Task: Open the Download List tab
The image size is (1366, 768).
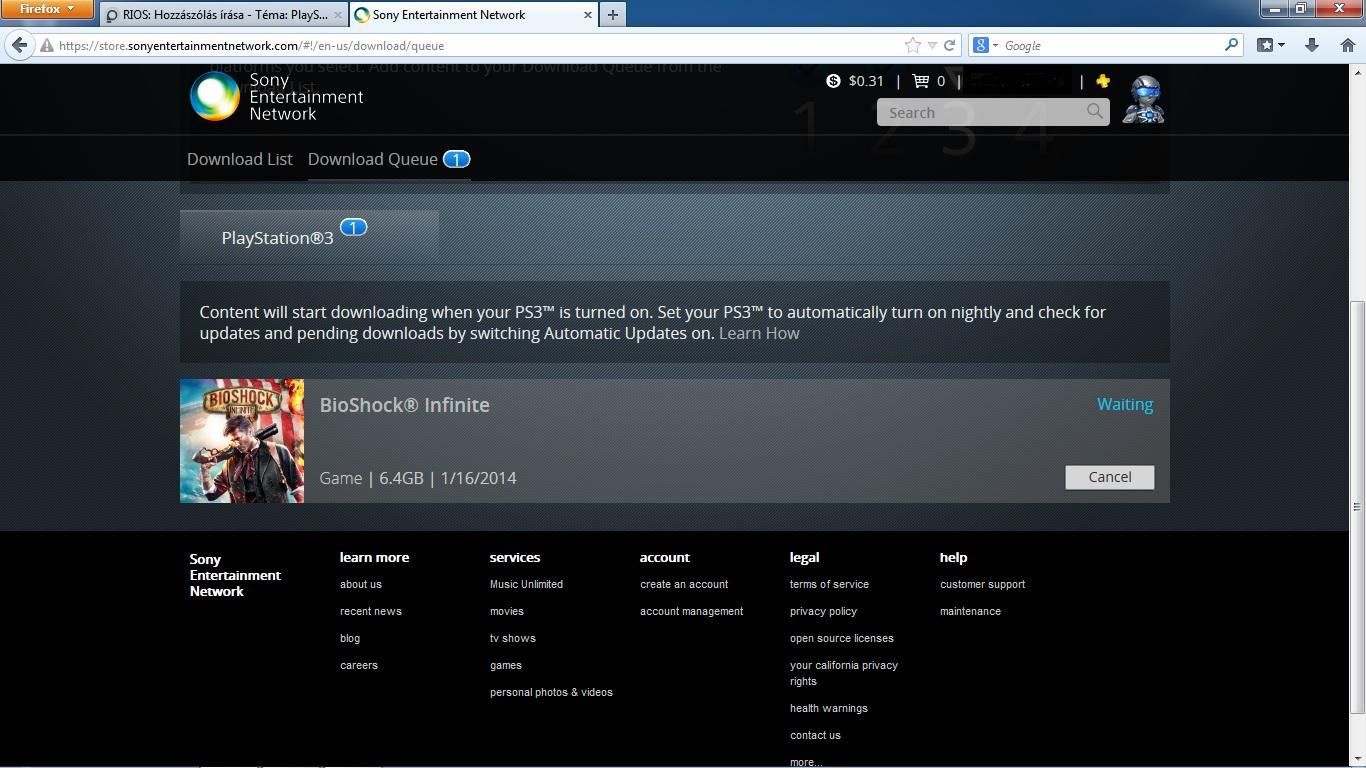Action: click(x=240, y=159)
